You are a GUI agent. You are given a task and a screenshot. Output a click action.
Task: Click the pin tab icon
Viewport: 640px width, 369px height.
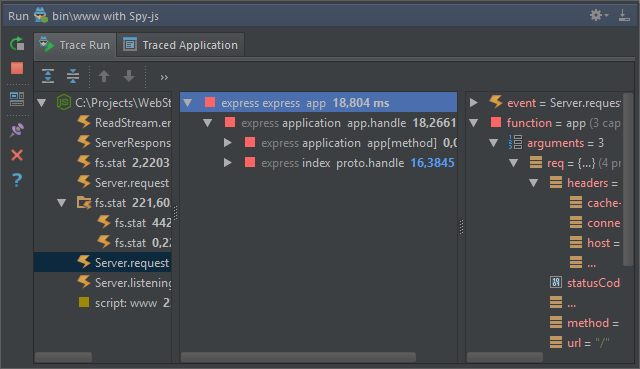coord(17,130)
